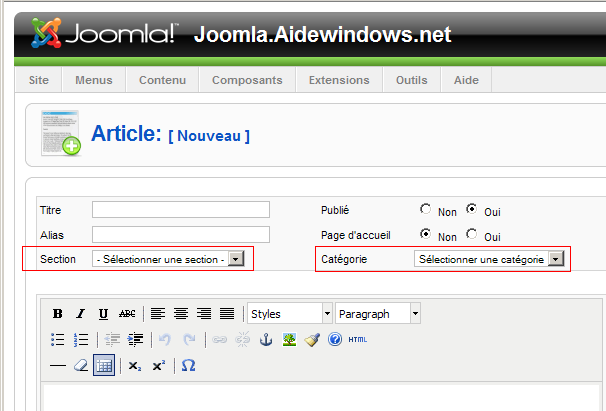Screen dimensions: 606x411
Task: Insert an anchor
Action: tap(266, 339)
